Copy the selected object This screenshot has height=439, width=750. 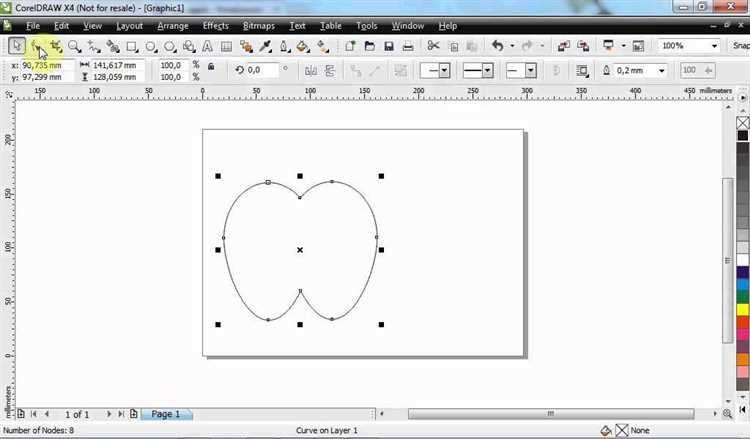tap(453, 46)
